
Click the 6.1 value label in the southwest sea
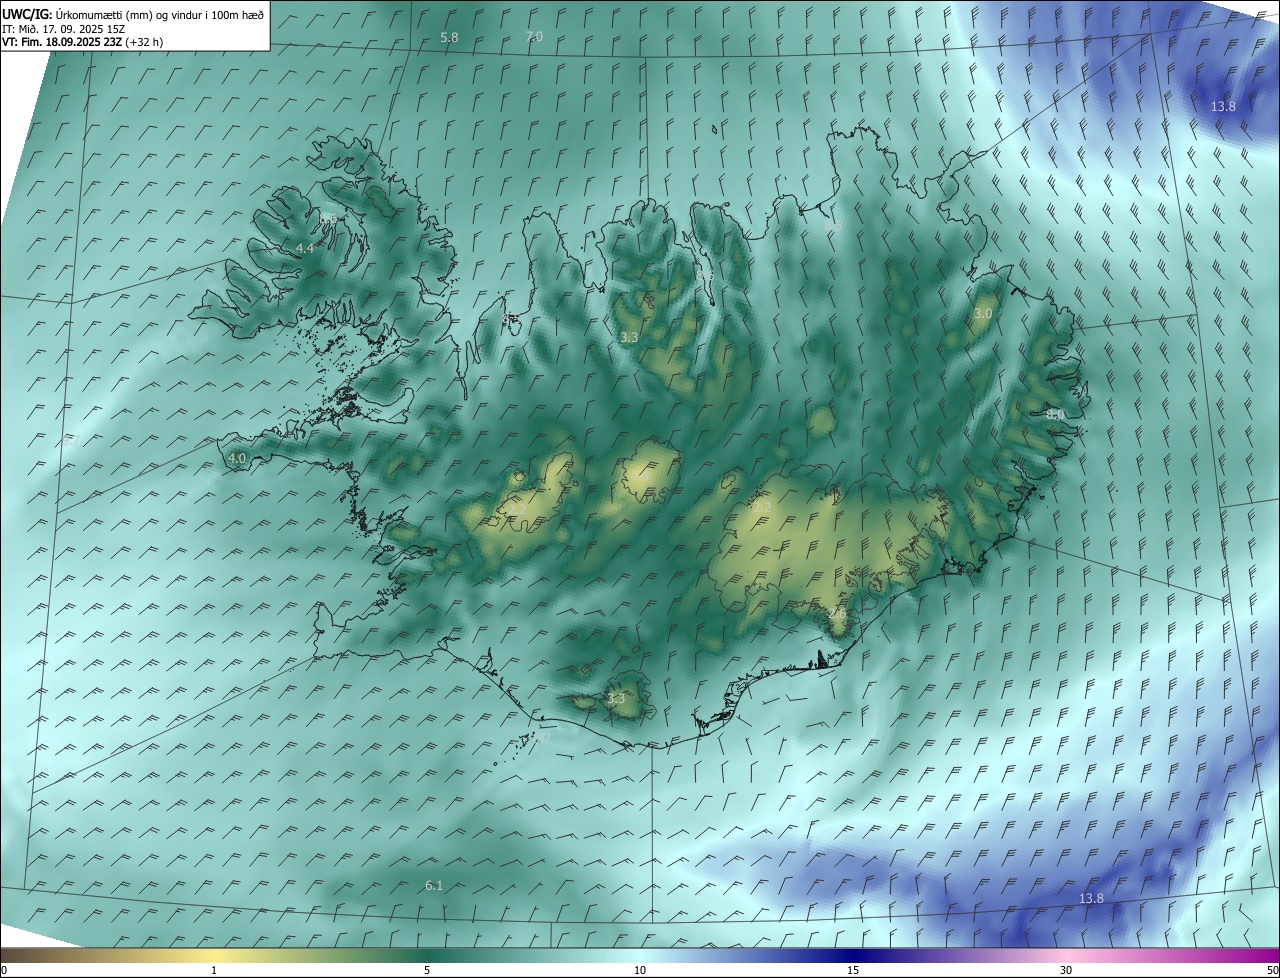pos(434,886)
